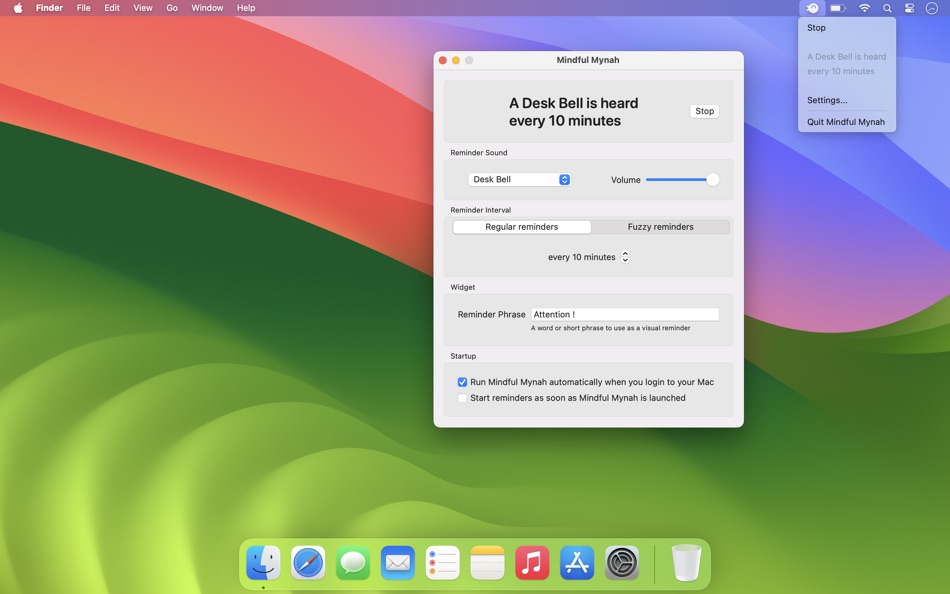Viewport: 950px width, 594px height.
Task: Open the View menu
Action: click(x=143, y=8)
